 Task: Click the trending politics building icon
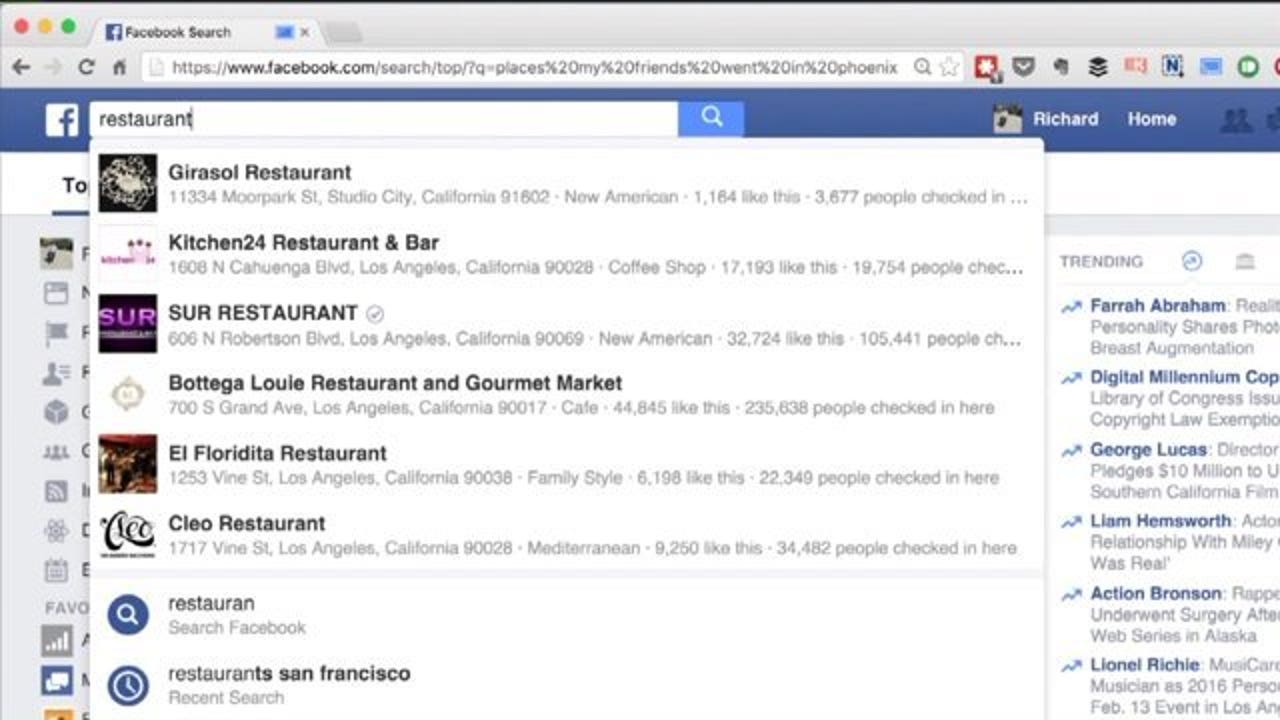1244,261
